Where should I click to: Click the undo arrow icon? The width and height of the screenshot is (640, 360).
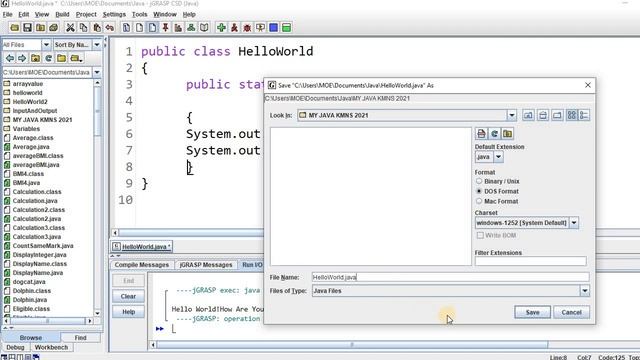110,28
